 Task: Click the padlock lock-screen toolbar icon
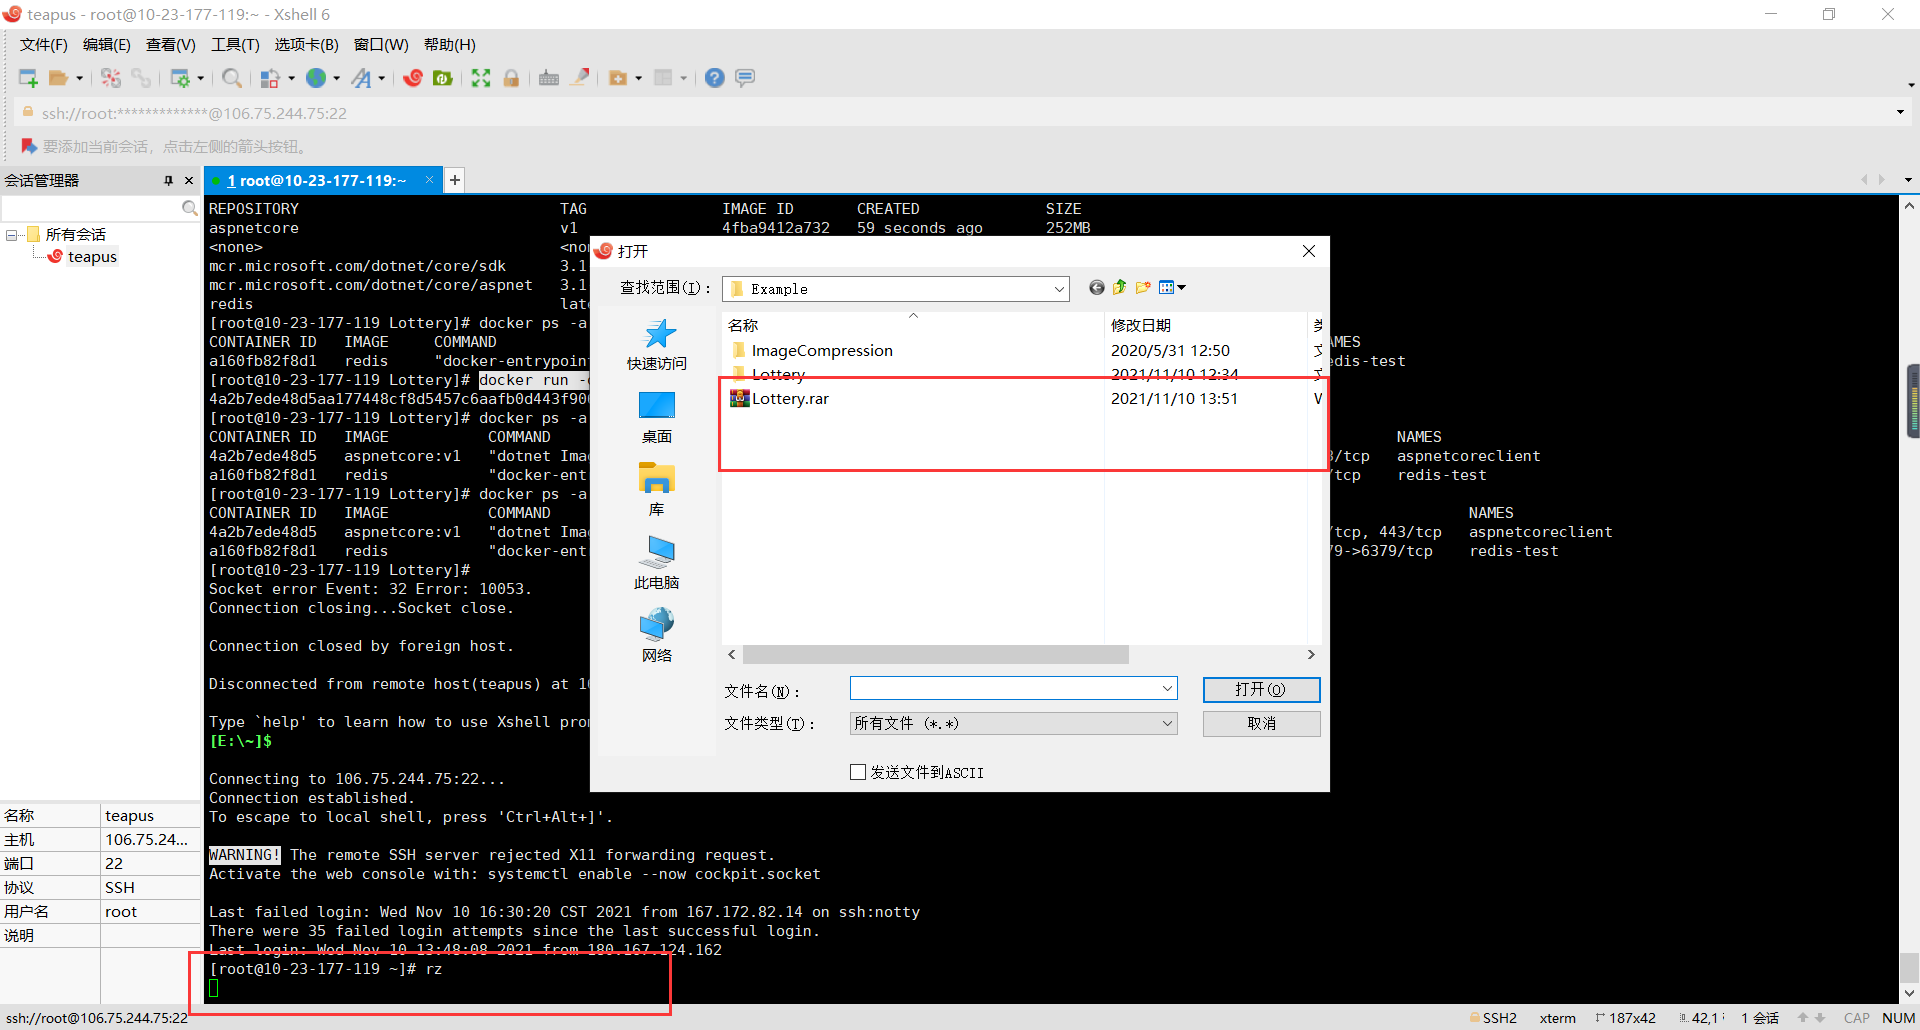point(511,78)
